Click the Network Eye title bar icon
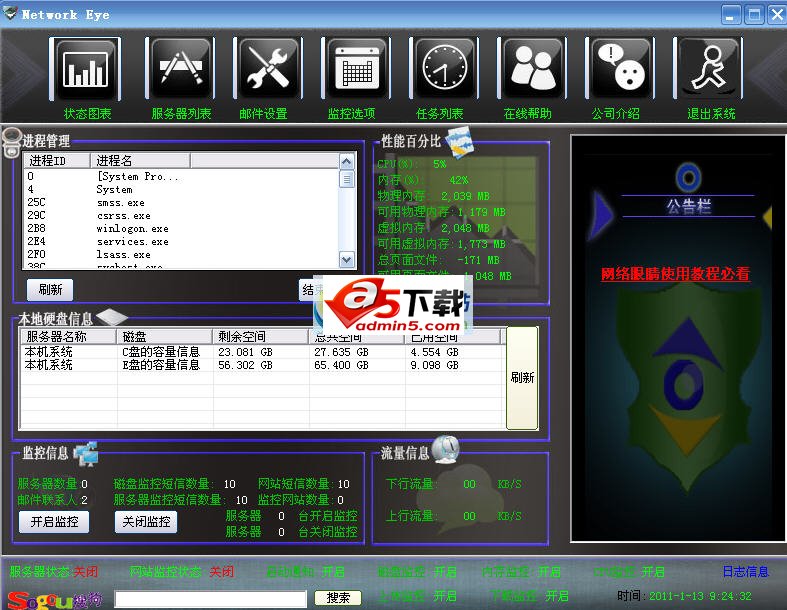787x610 pixels. click(x=10, y=14)
